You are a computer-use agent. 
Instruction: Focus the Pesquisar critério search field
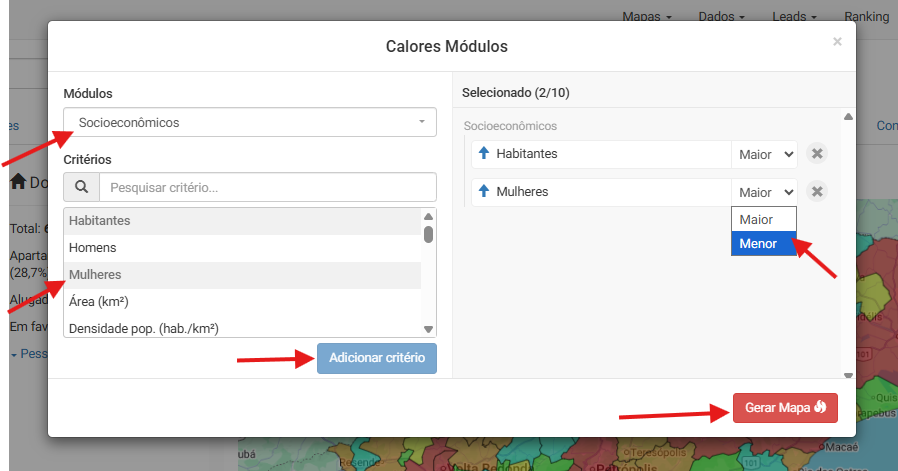pos(267,187)
